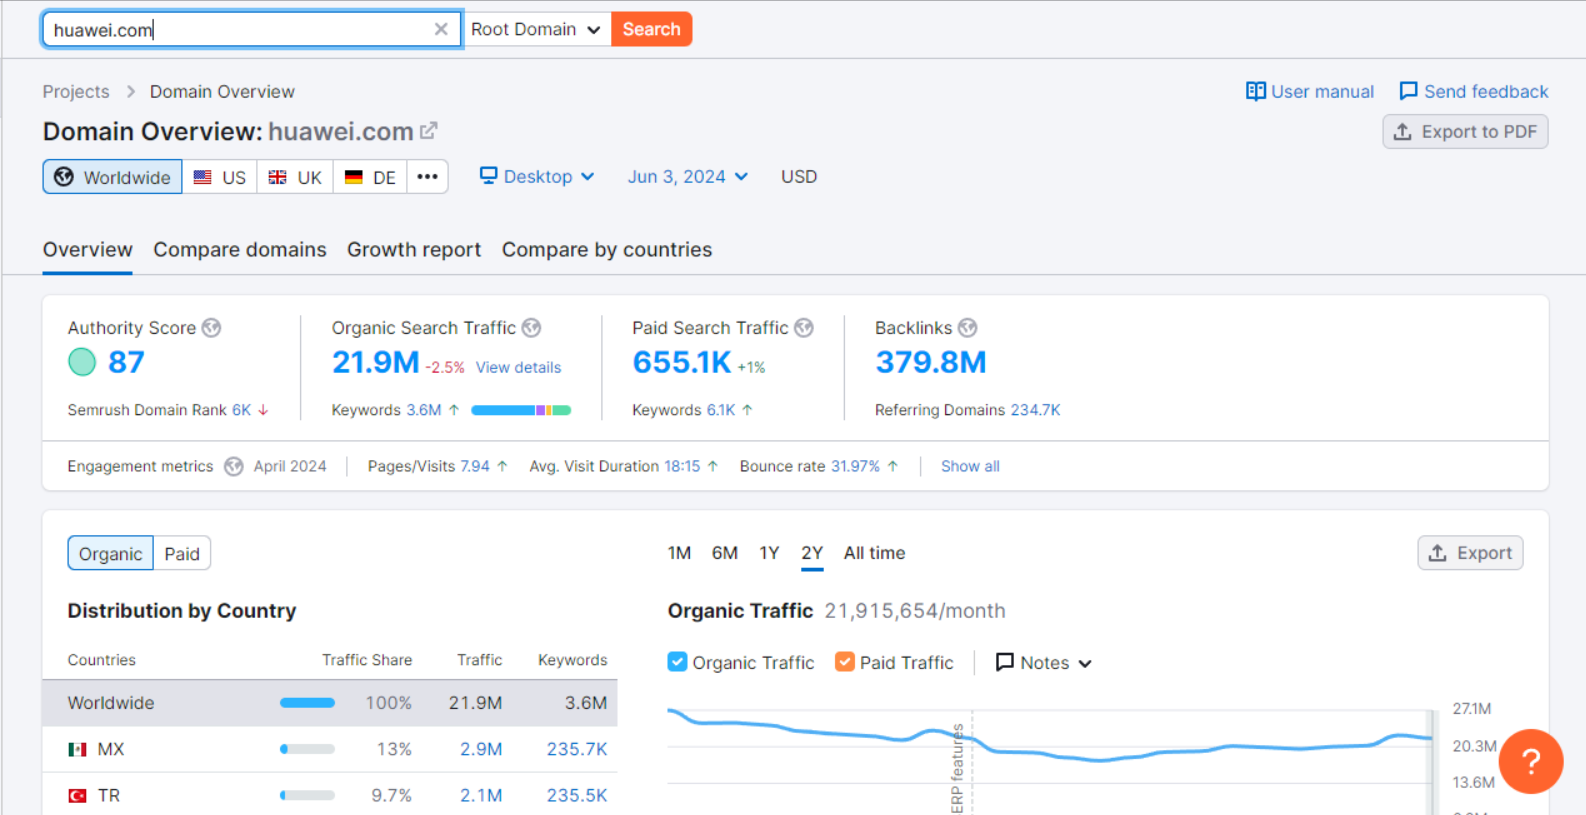Image resolution: width=1586 pixels, height=815 pixels.
Task: Click the MX traffic share bar
Action: pyautogui.click(x=307, y=749)
